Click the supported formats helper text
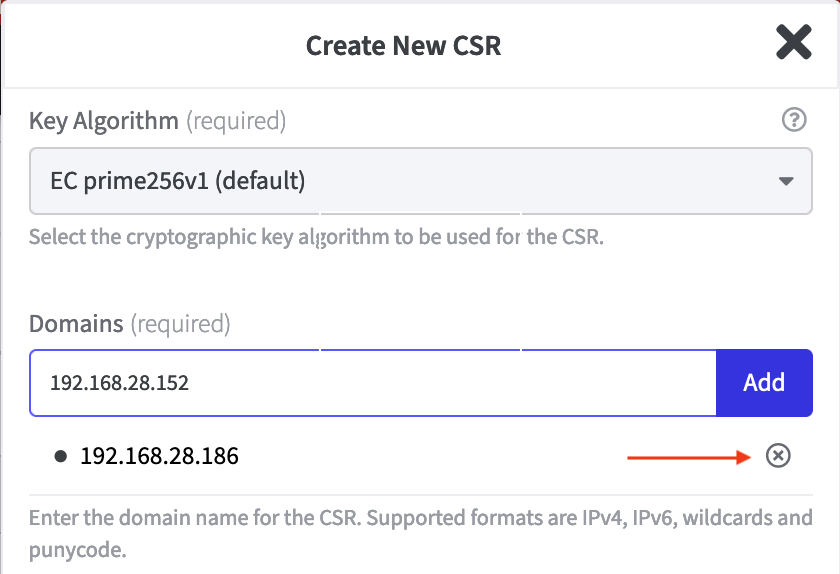Viewport: 840px width, 574px height. [420, 519]
